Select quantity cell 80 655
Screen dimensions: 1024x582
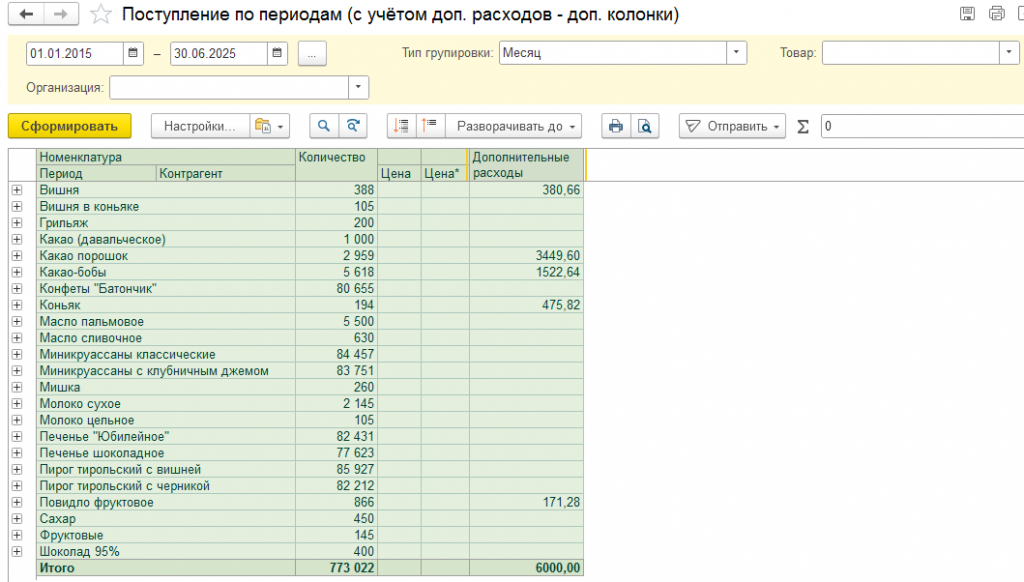click(336, 289)
